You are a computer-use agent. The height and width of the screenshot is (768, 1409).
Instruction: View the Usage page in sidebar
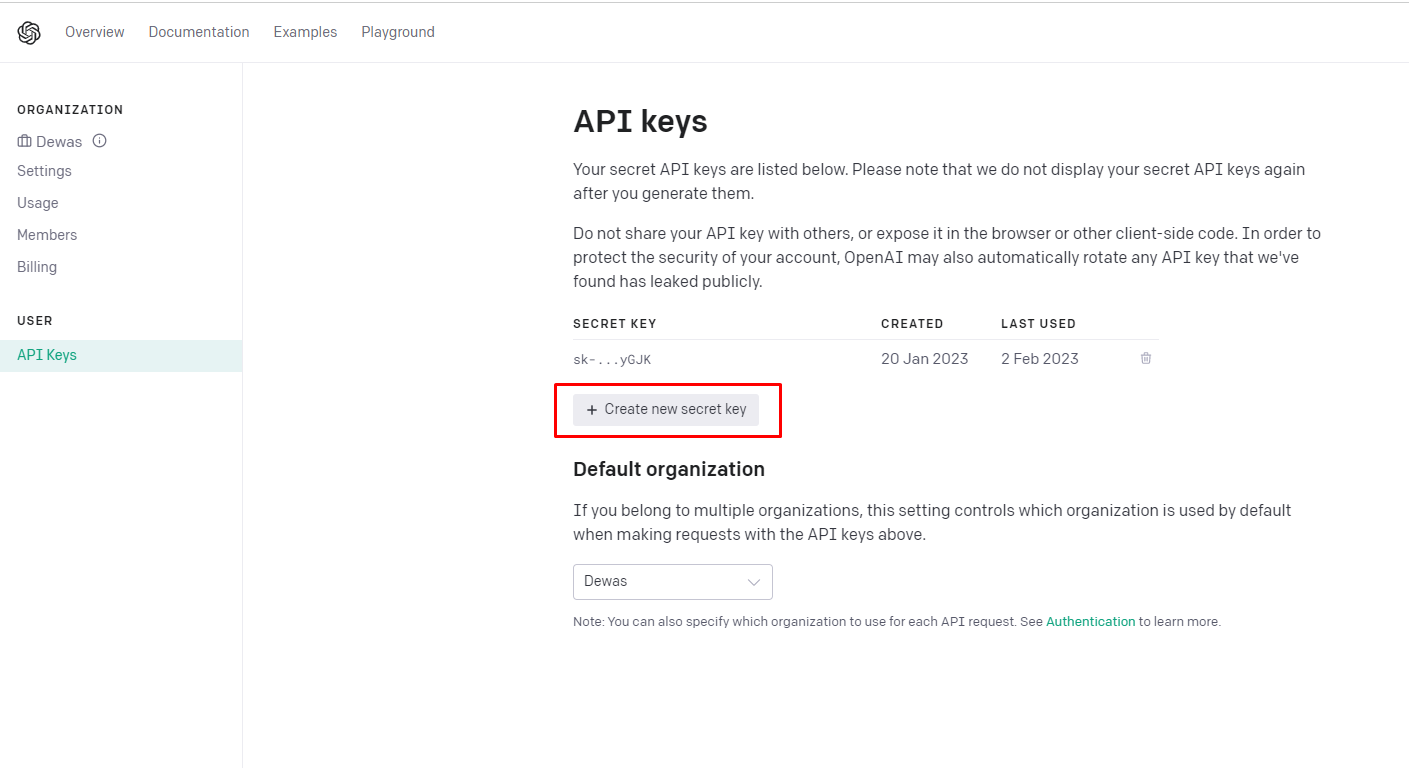pos(38,203)
